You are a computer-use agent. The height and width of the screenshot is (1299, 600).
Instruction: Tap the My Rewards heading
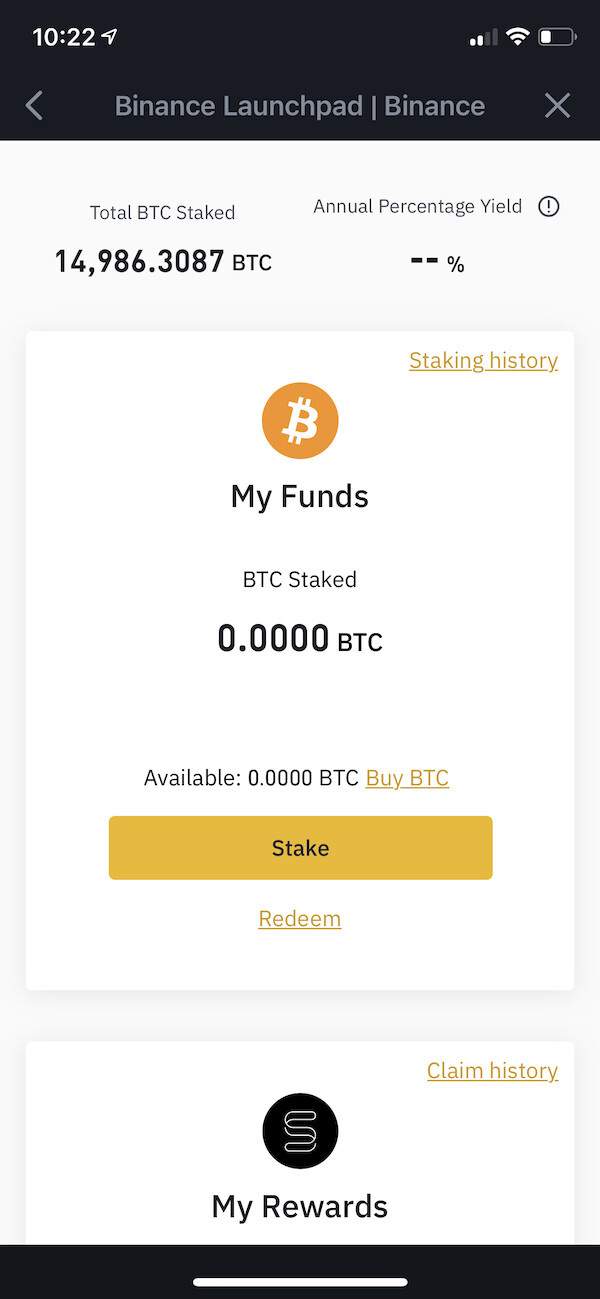pos(300,1206)
